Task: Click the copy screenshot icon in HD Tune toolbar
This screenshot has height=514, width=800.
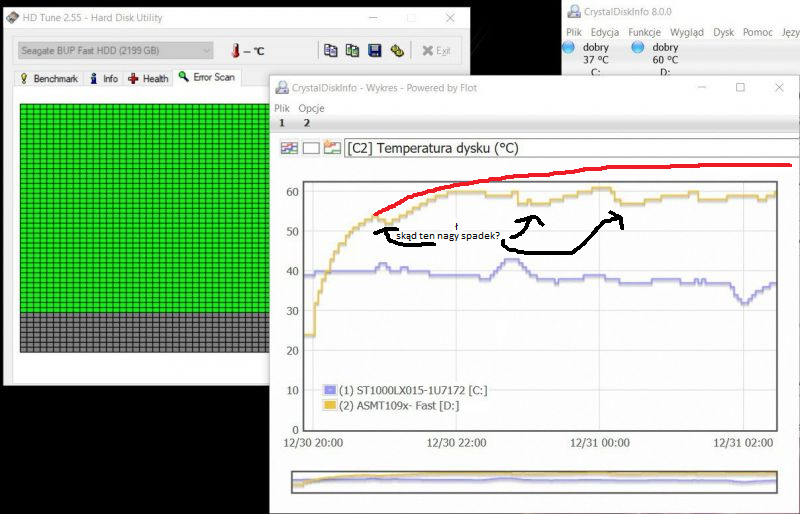Action: pyautogui.click(x=352, y=51)
